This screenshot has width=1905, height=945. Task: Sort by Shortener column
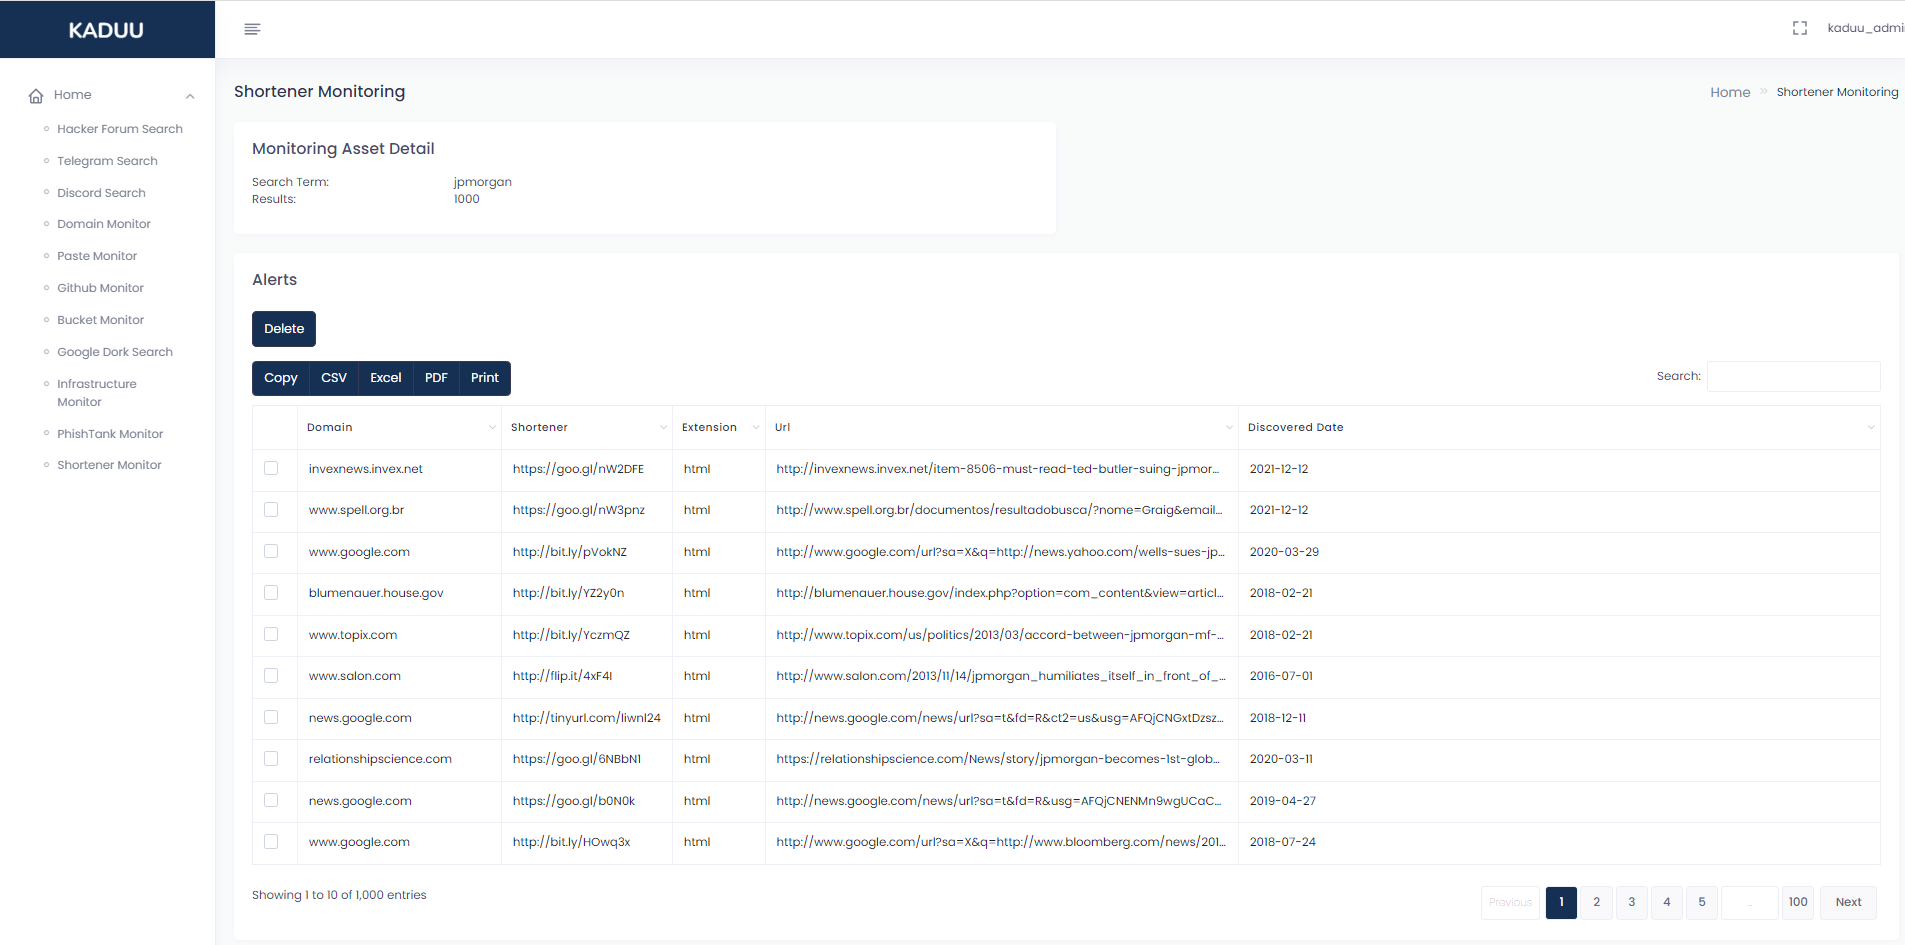(x=587, y=427)
